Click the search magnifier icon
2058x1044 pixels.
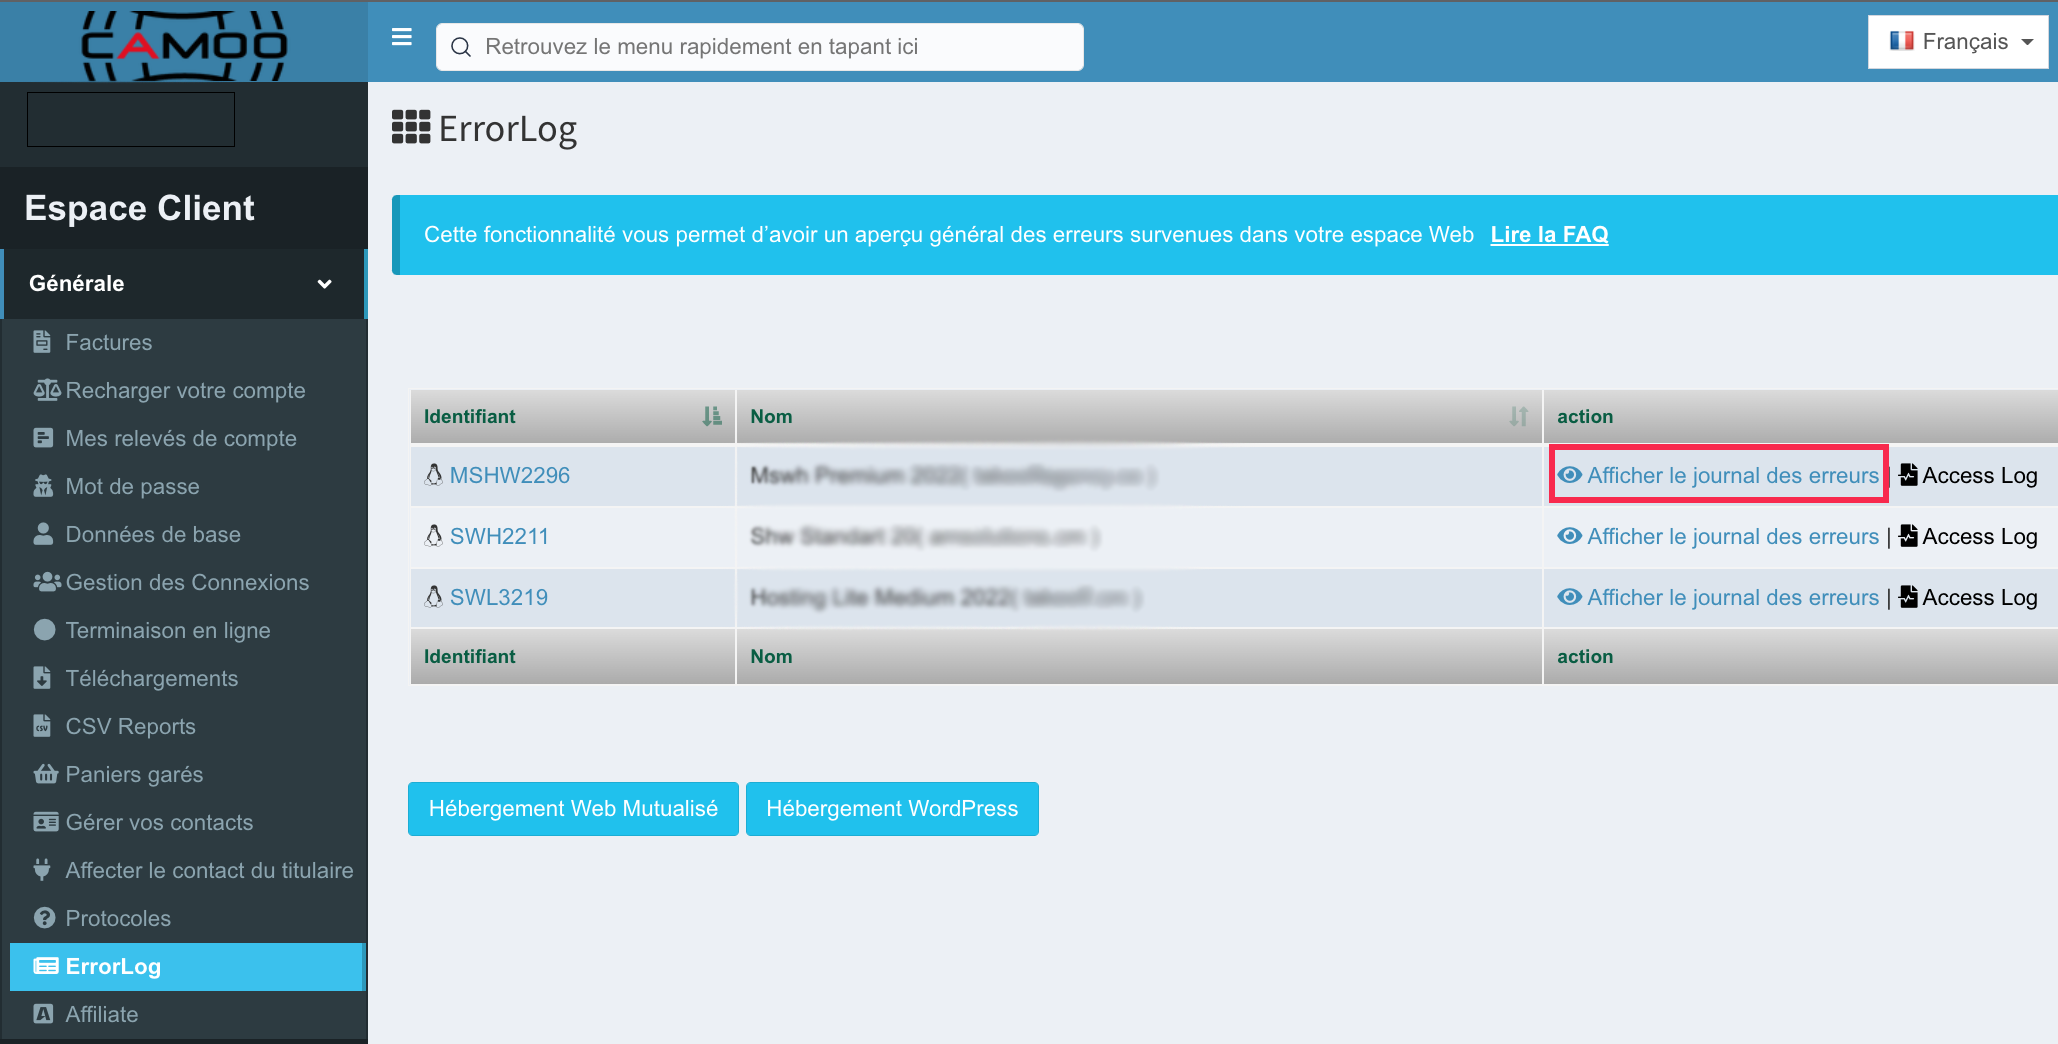pyautogui.click(x=461, y=47)
